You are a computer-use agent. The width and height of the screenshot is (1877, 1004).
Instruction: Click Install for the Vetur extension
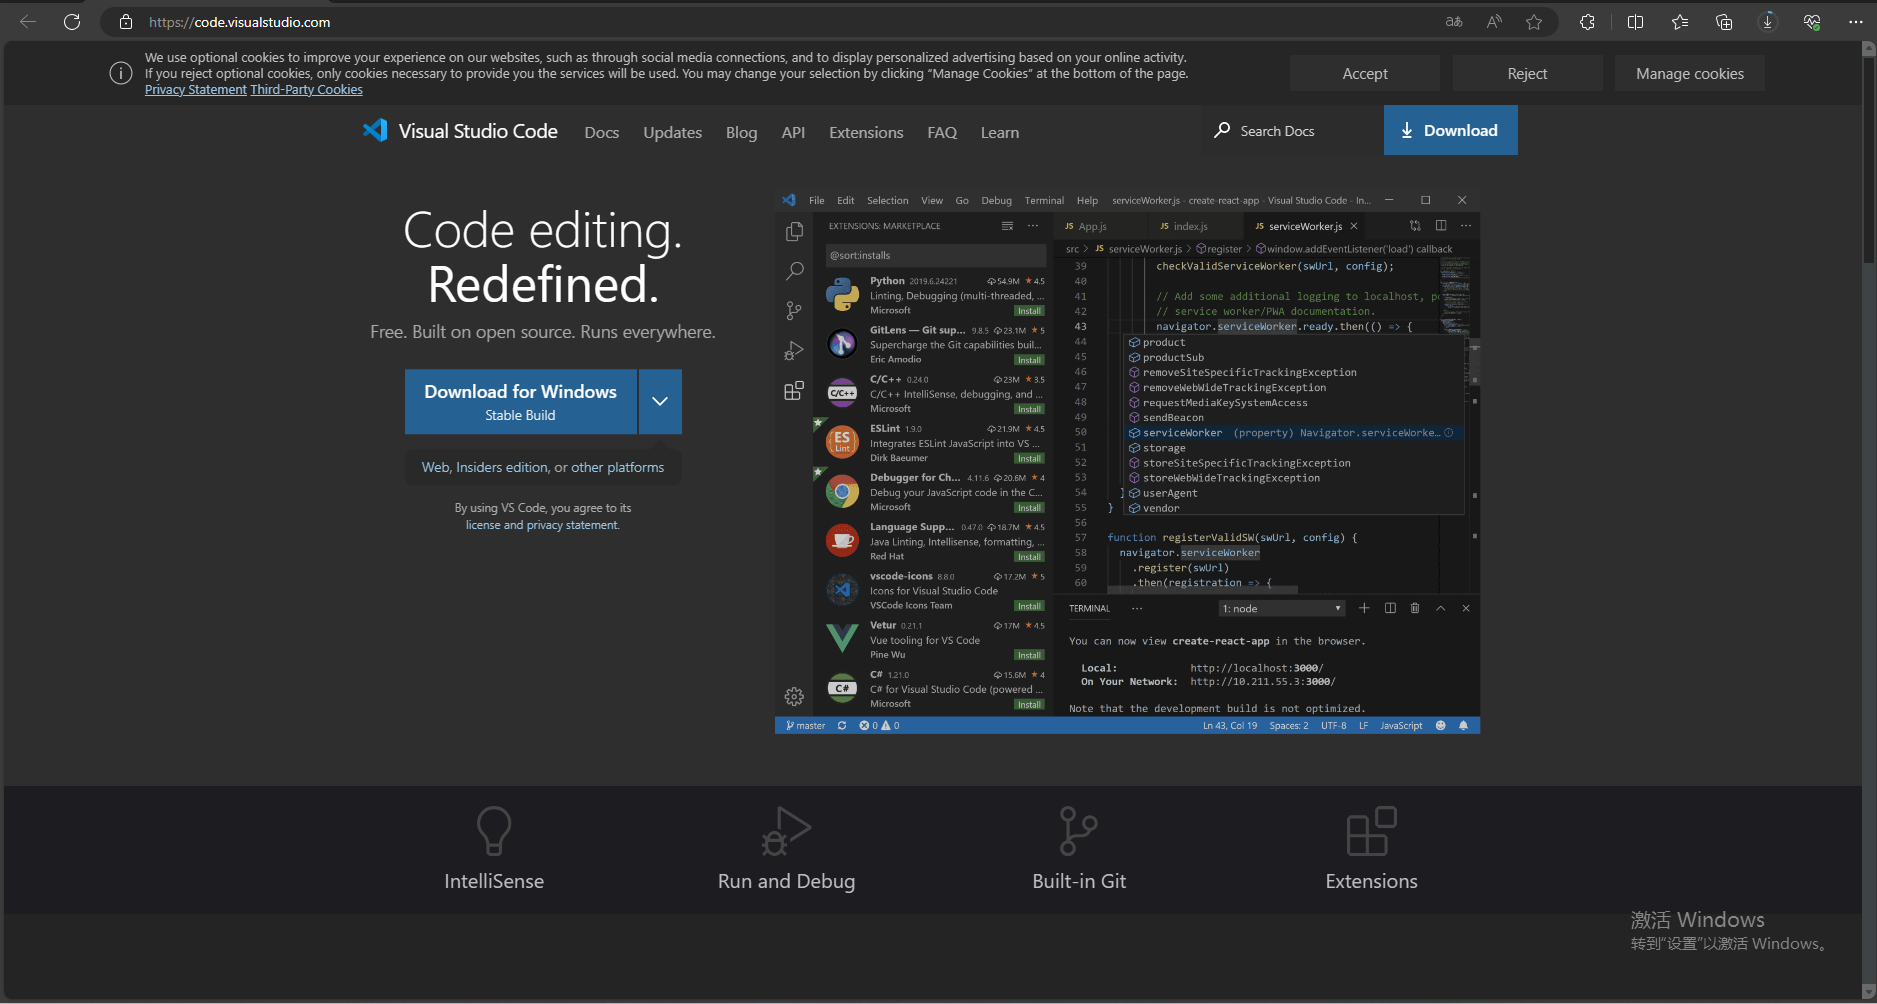click(x=1029, y=655)
